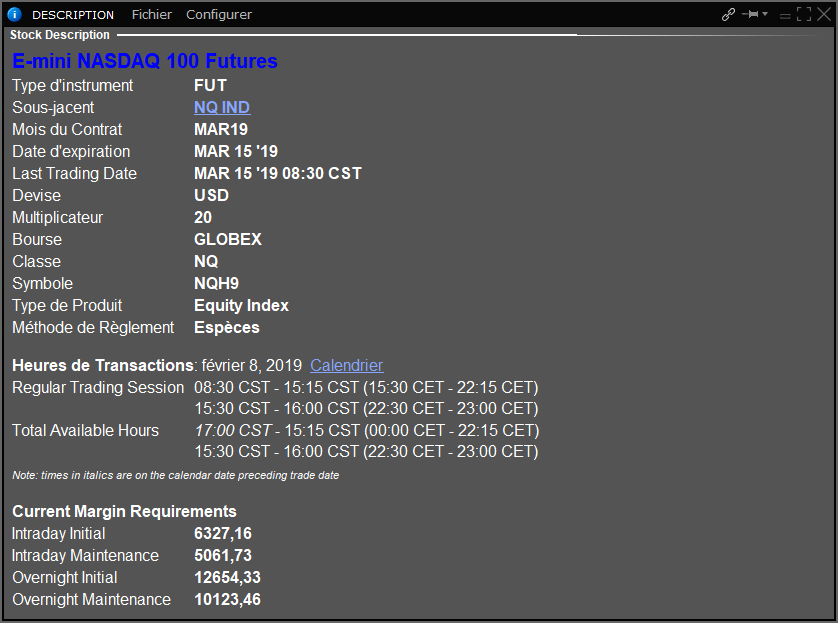Select expiration date MAR 15 '19
Image resolution: width=838 pixels, height=623 pixels.
(x=236, y=151)
